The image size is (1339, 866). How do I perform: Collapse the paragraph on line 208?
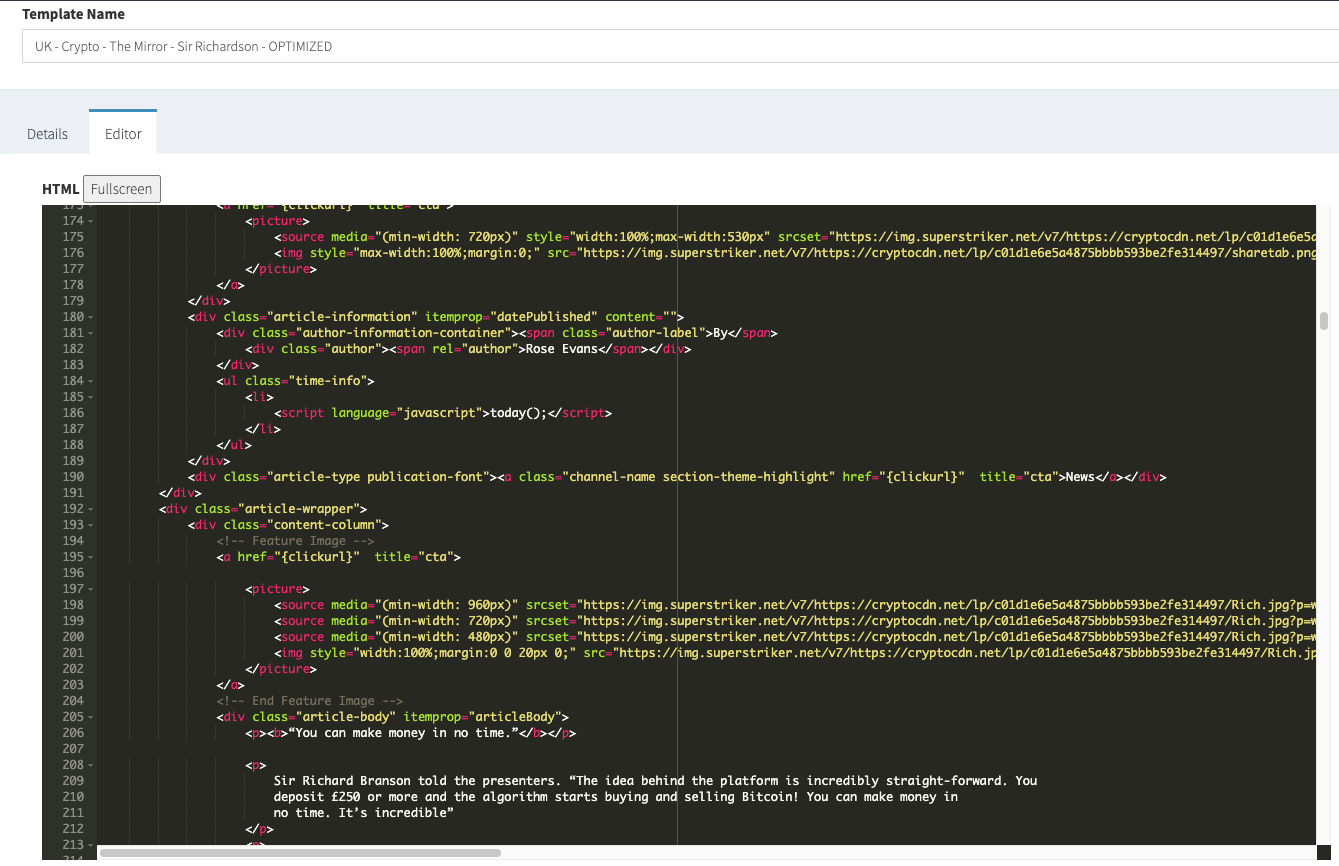pyautogui.click(x=90, y=765)
